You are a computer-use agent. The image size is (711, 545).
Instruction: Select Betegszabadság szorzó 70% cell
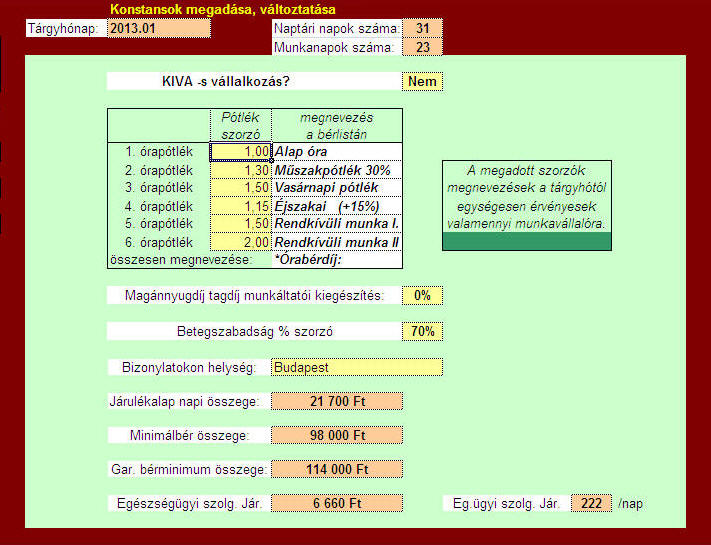[422, 331]
